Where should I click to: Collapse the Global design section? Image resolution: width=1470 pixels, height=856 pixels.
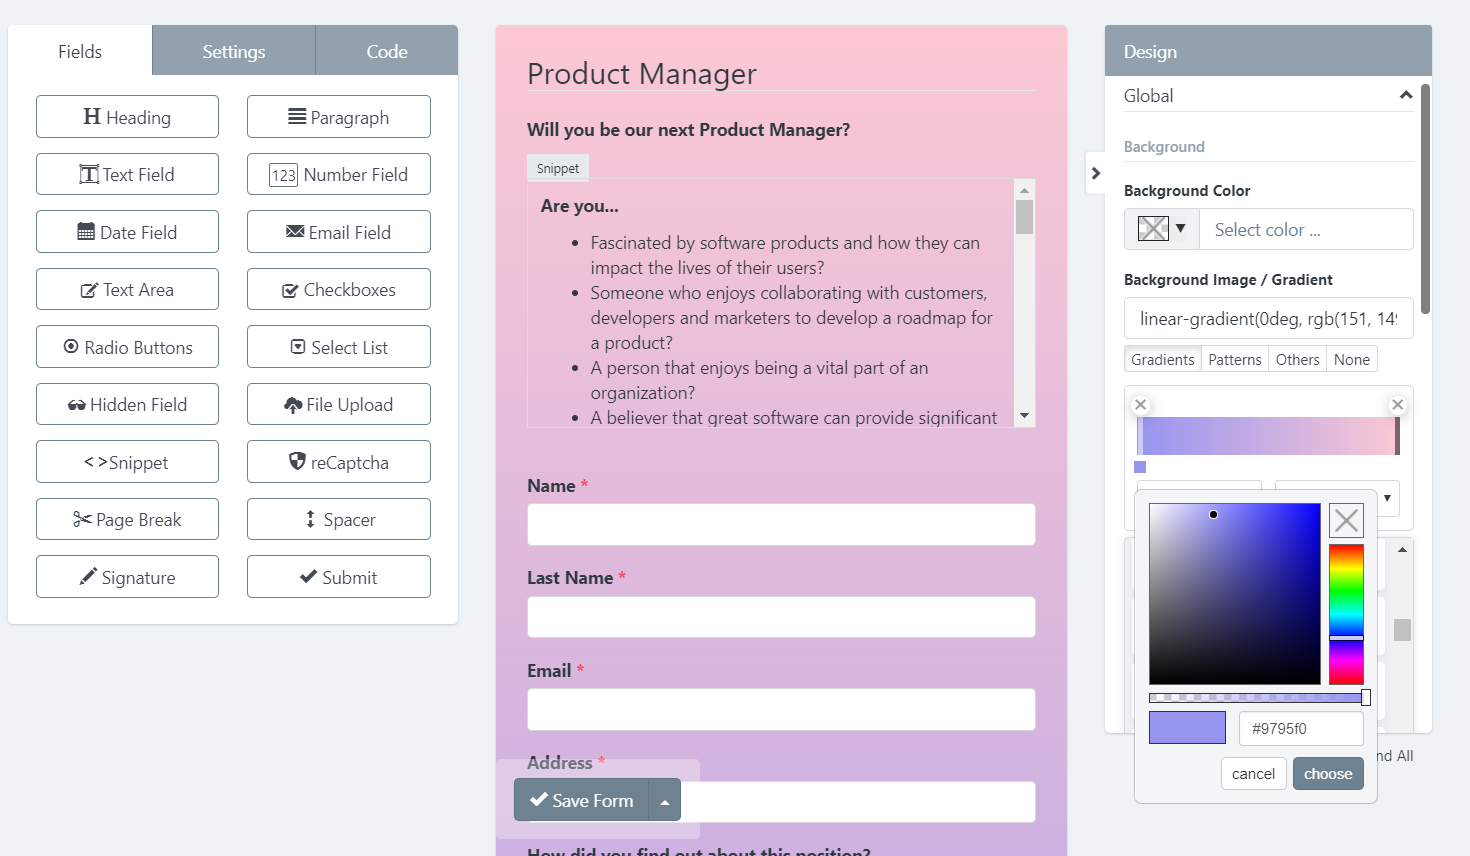pyautogui.click(x=1405, y=96)
